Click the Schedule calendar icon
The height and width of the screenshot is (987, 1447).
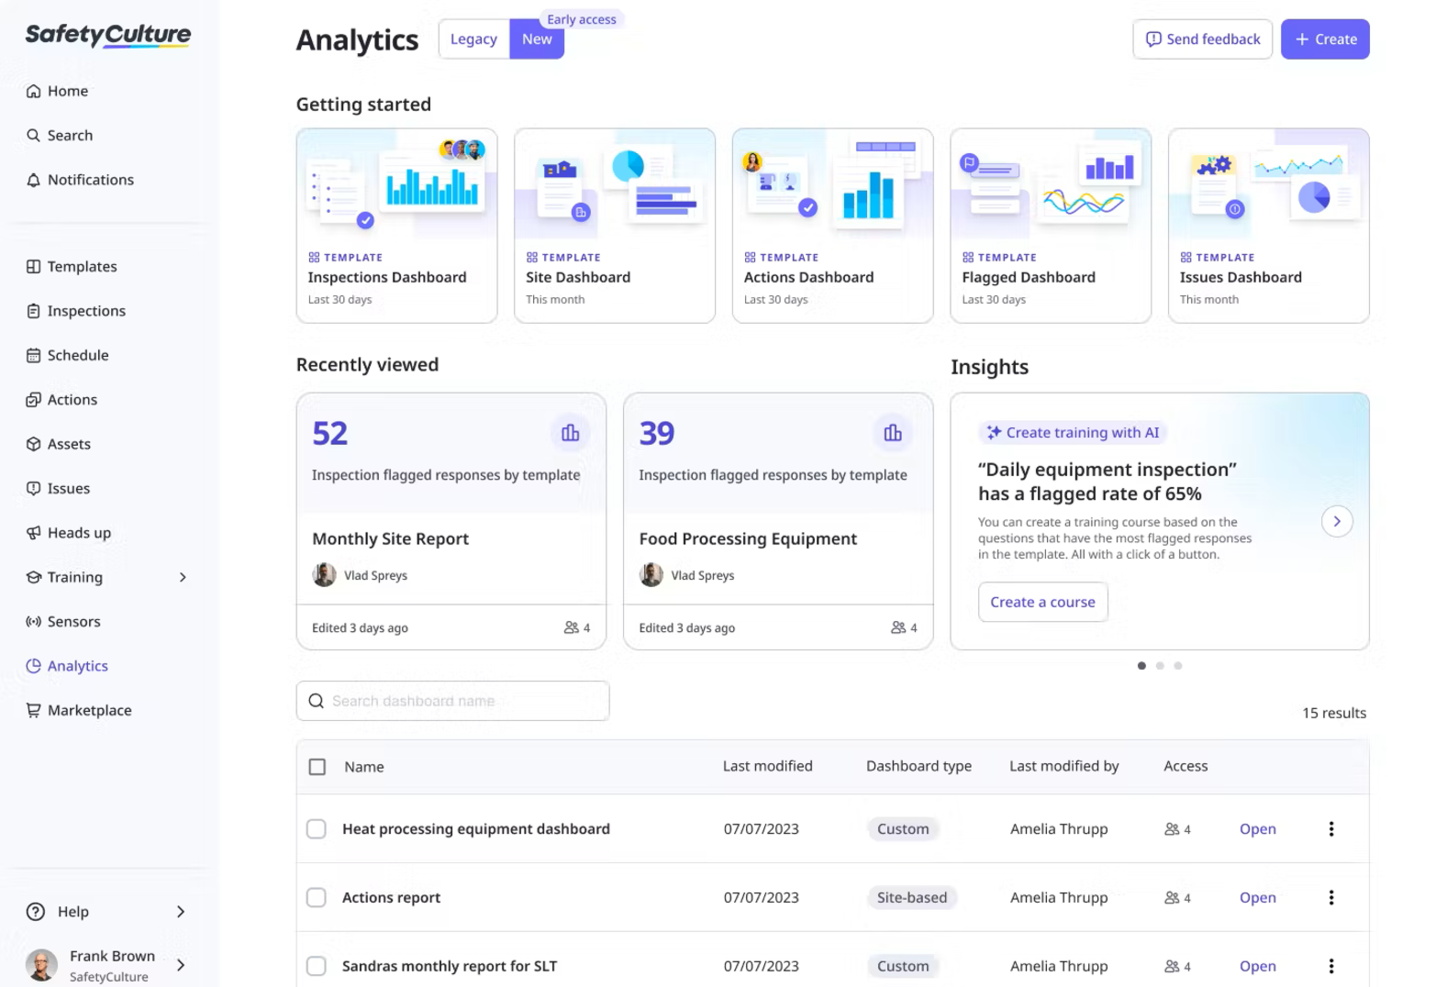[33, 355]
